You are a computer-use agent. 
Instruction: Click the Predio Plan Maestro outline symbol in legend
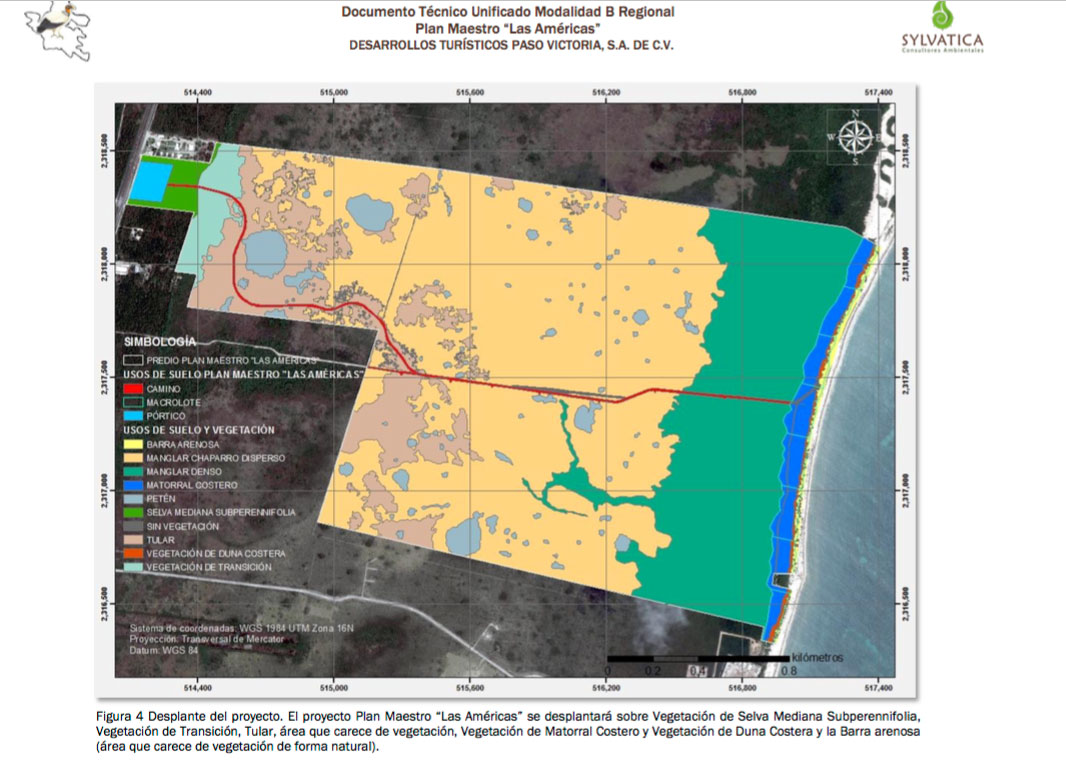pos(132,358)
